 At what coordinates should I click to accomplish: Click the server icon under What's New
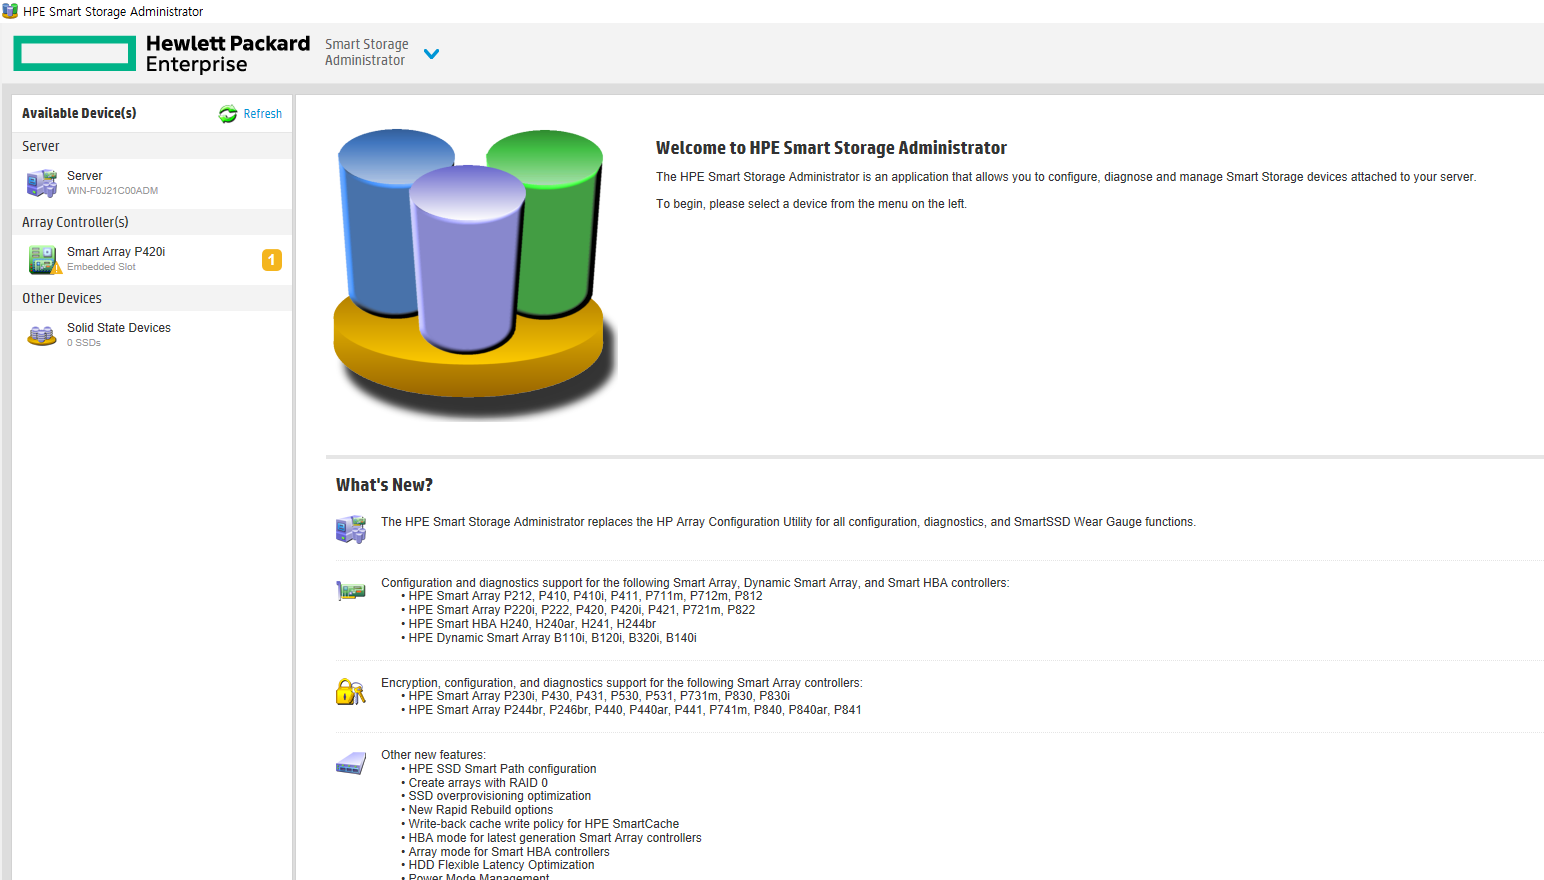pyautogui.click(x=351, y=529)
